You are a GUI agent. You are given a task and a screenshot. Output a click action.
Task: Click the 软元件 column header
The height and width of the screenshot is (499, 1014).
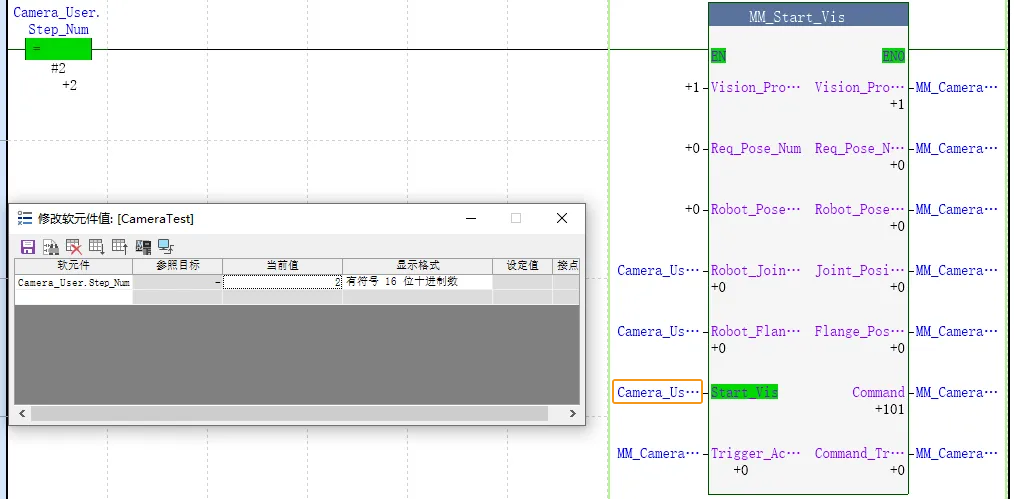click(74, 266)
